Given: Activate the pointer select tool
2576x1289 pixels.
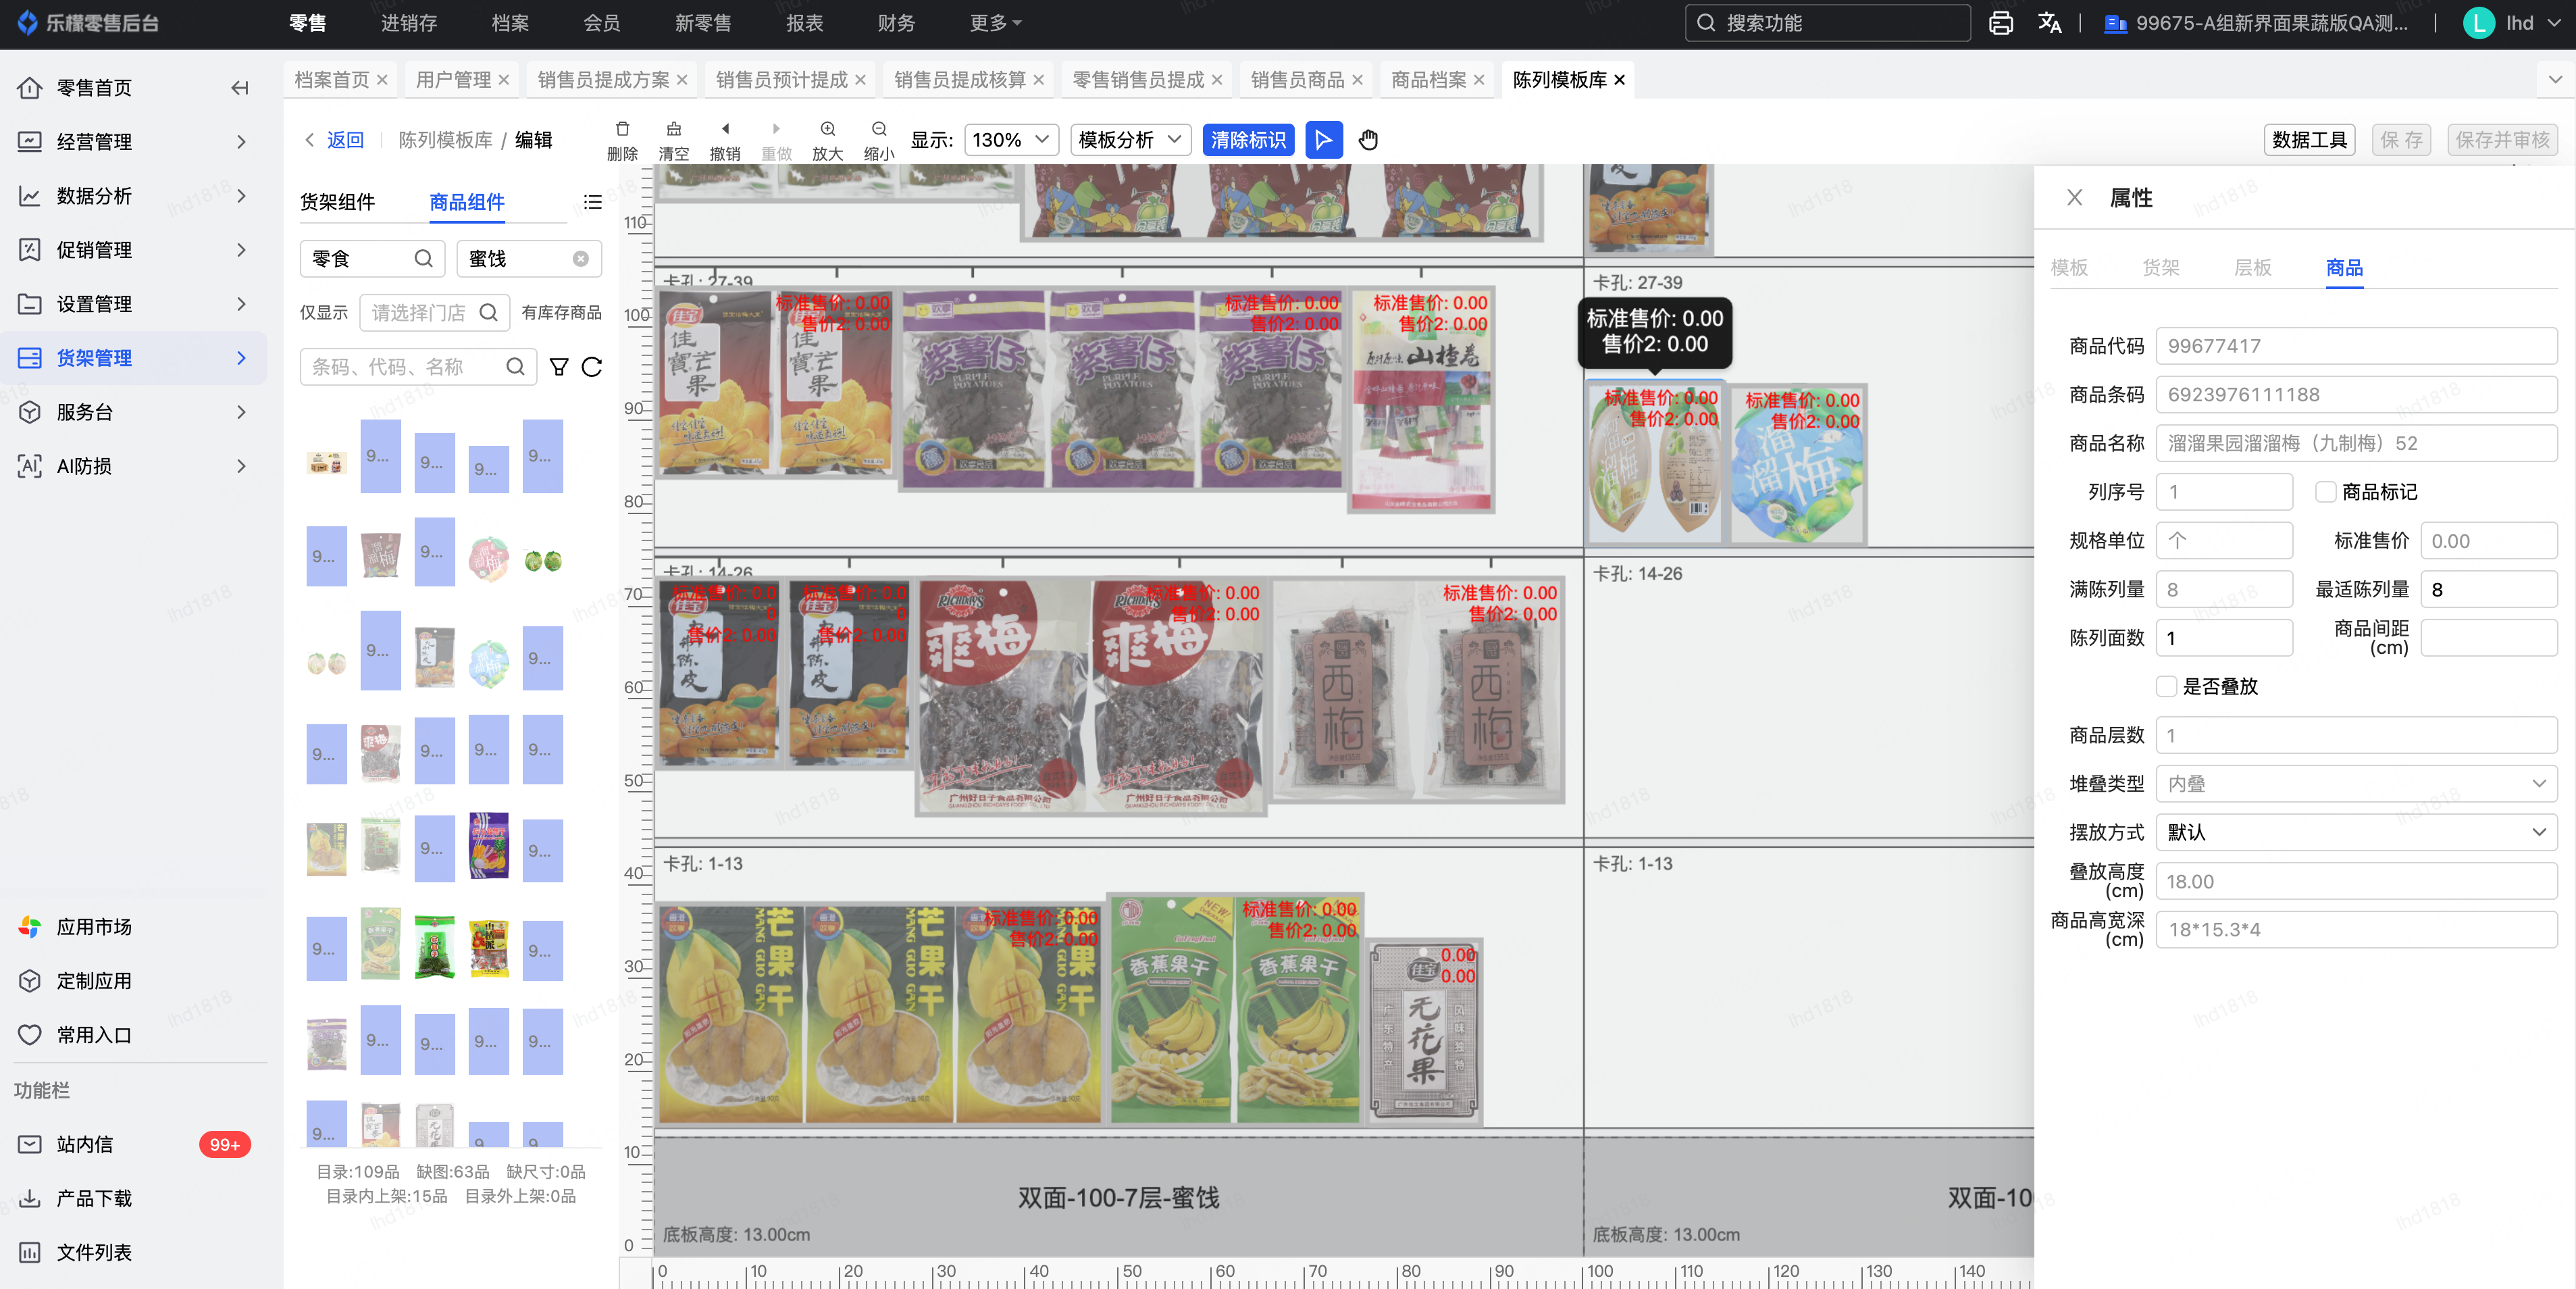Looking at the screenshot, I should point(1323,140).
